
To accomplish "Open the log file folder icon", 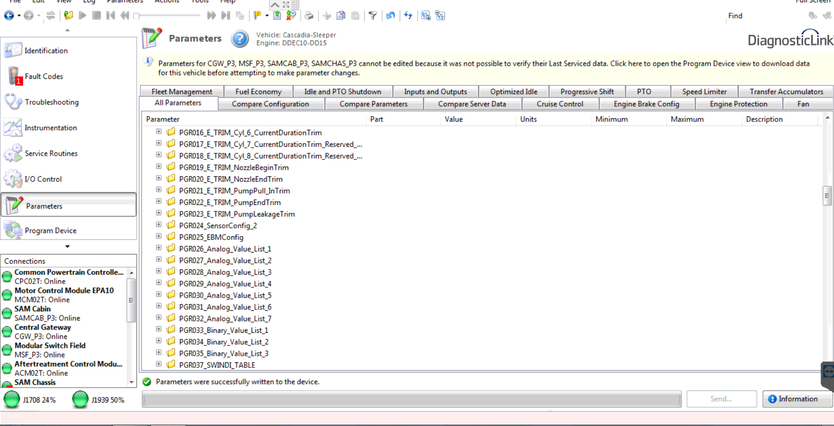I will pyautogui.click(x=68, y=16).
